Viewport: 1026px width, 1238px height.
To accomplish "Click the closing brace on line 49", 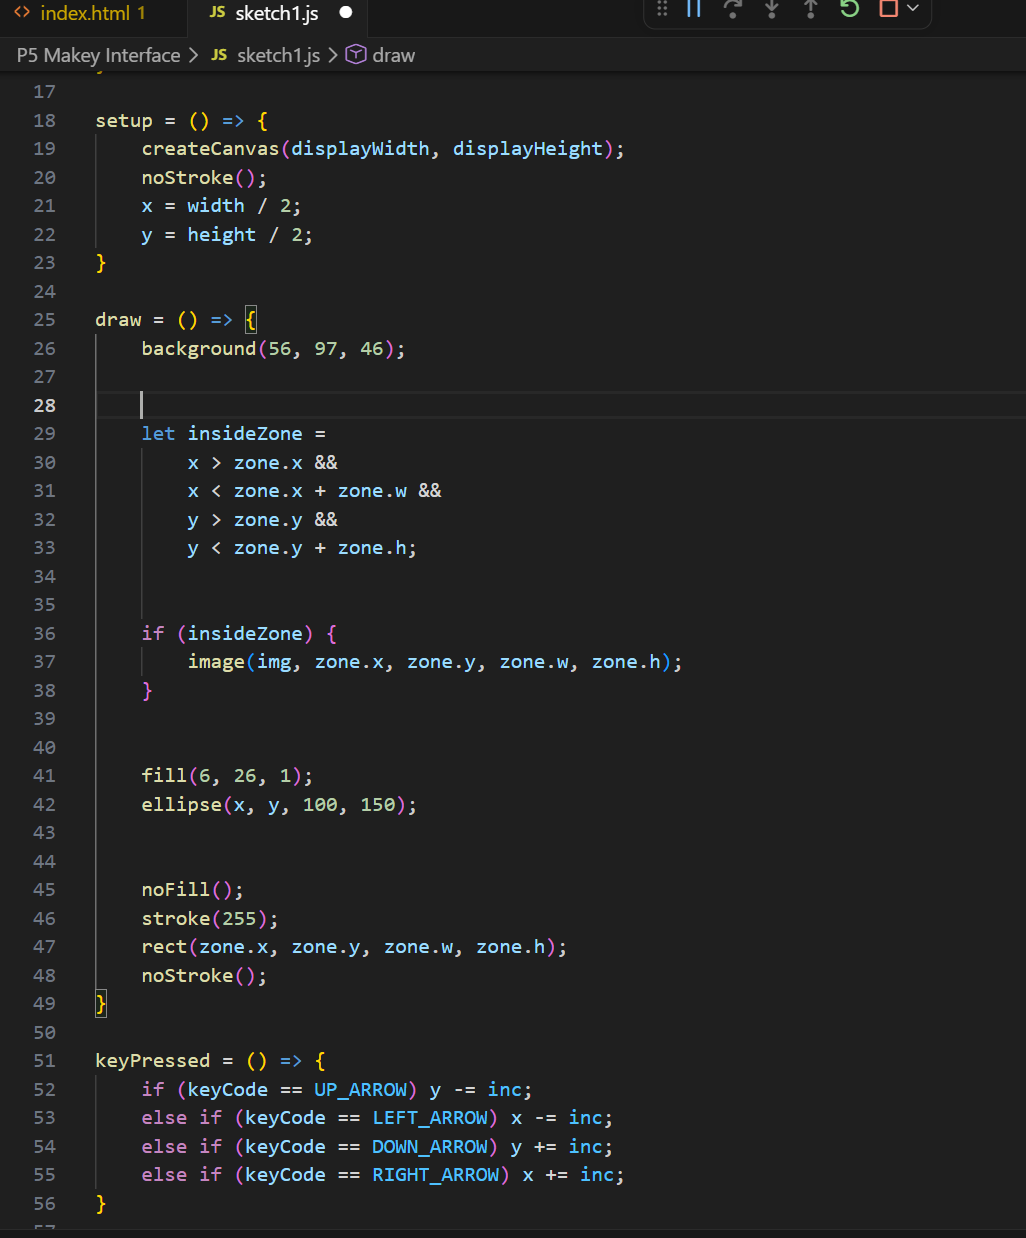I will point(101,1004).
